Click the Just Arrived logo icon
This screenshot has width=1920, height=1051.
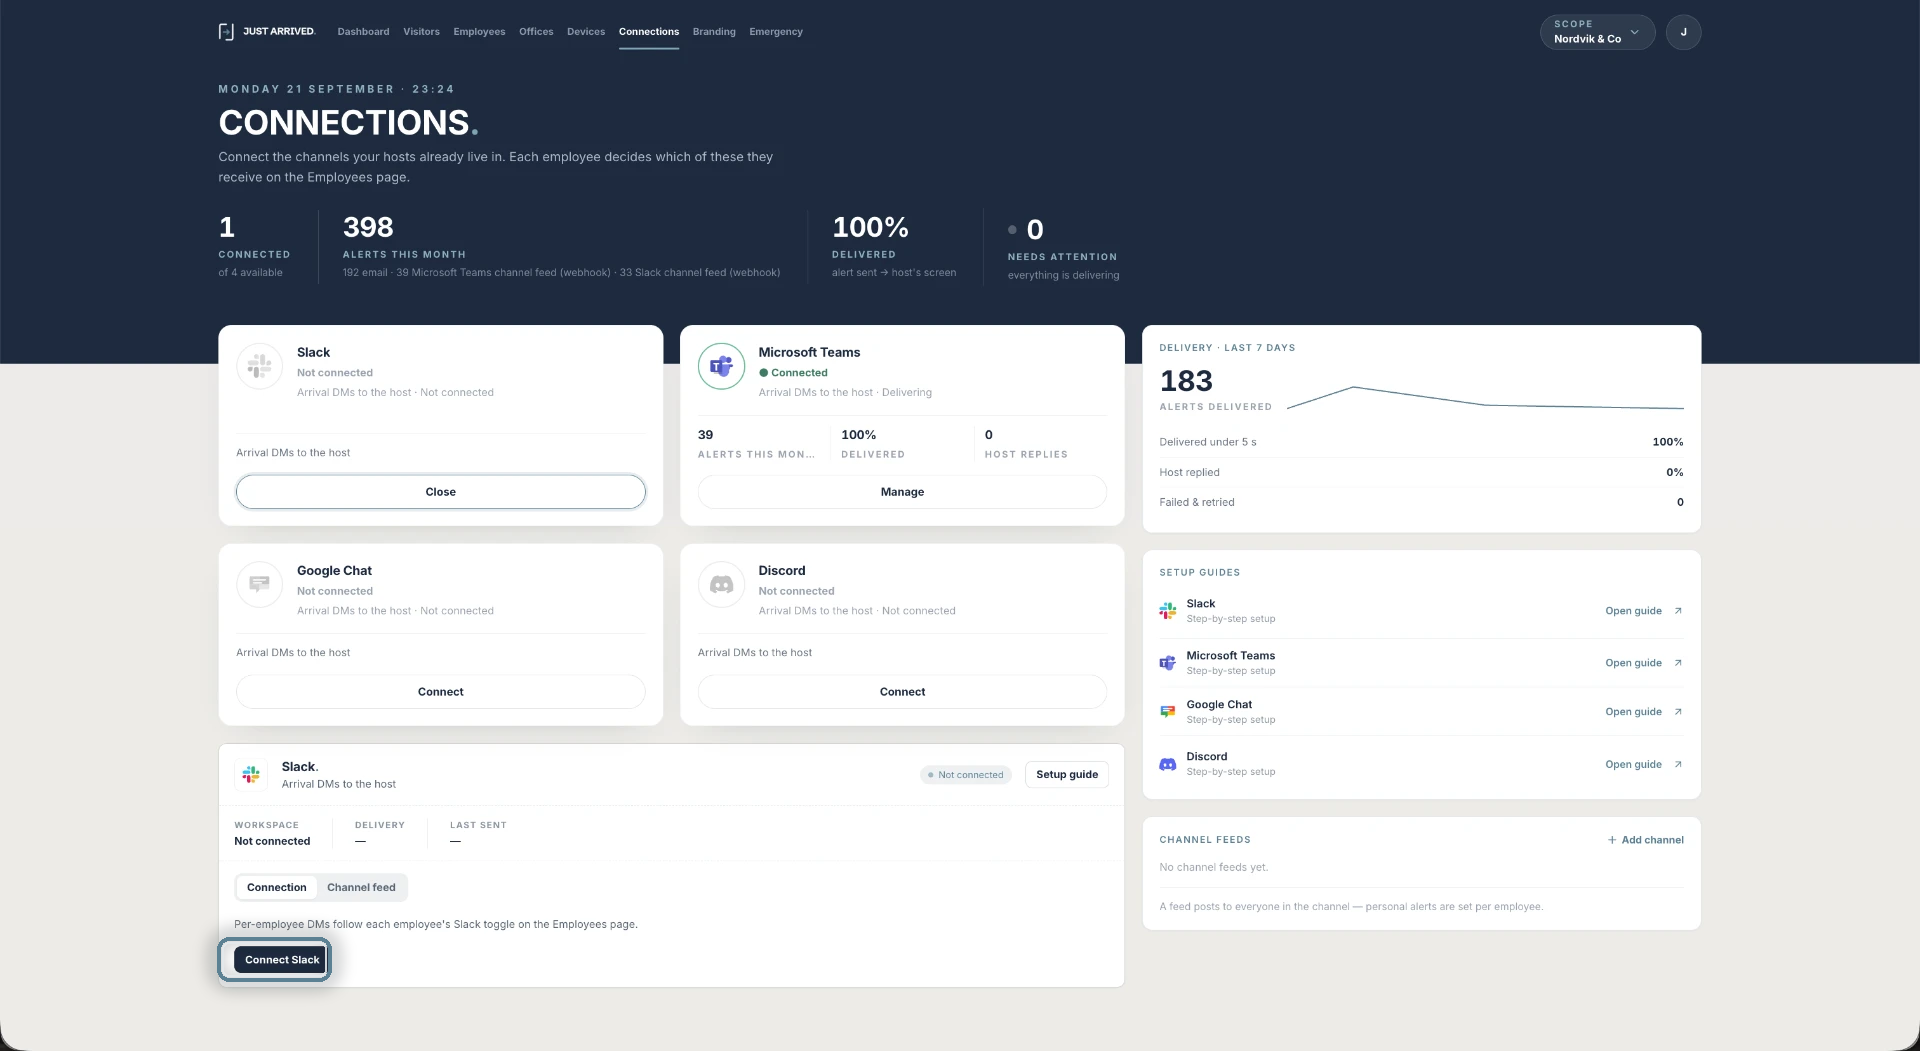(x=226, y=32)
